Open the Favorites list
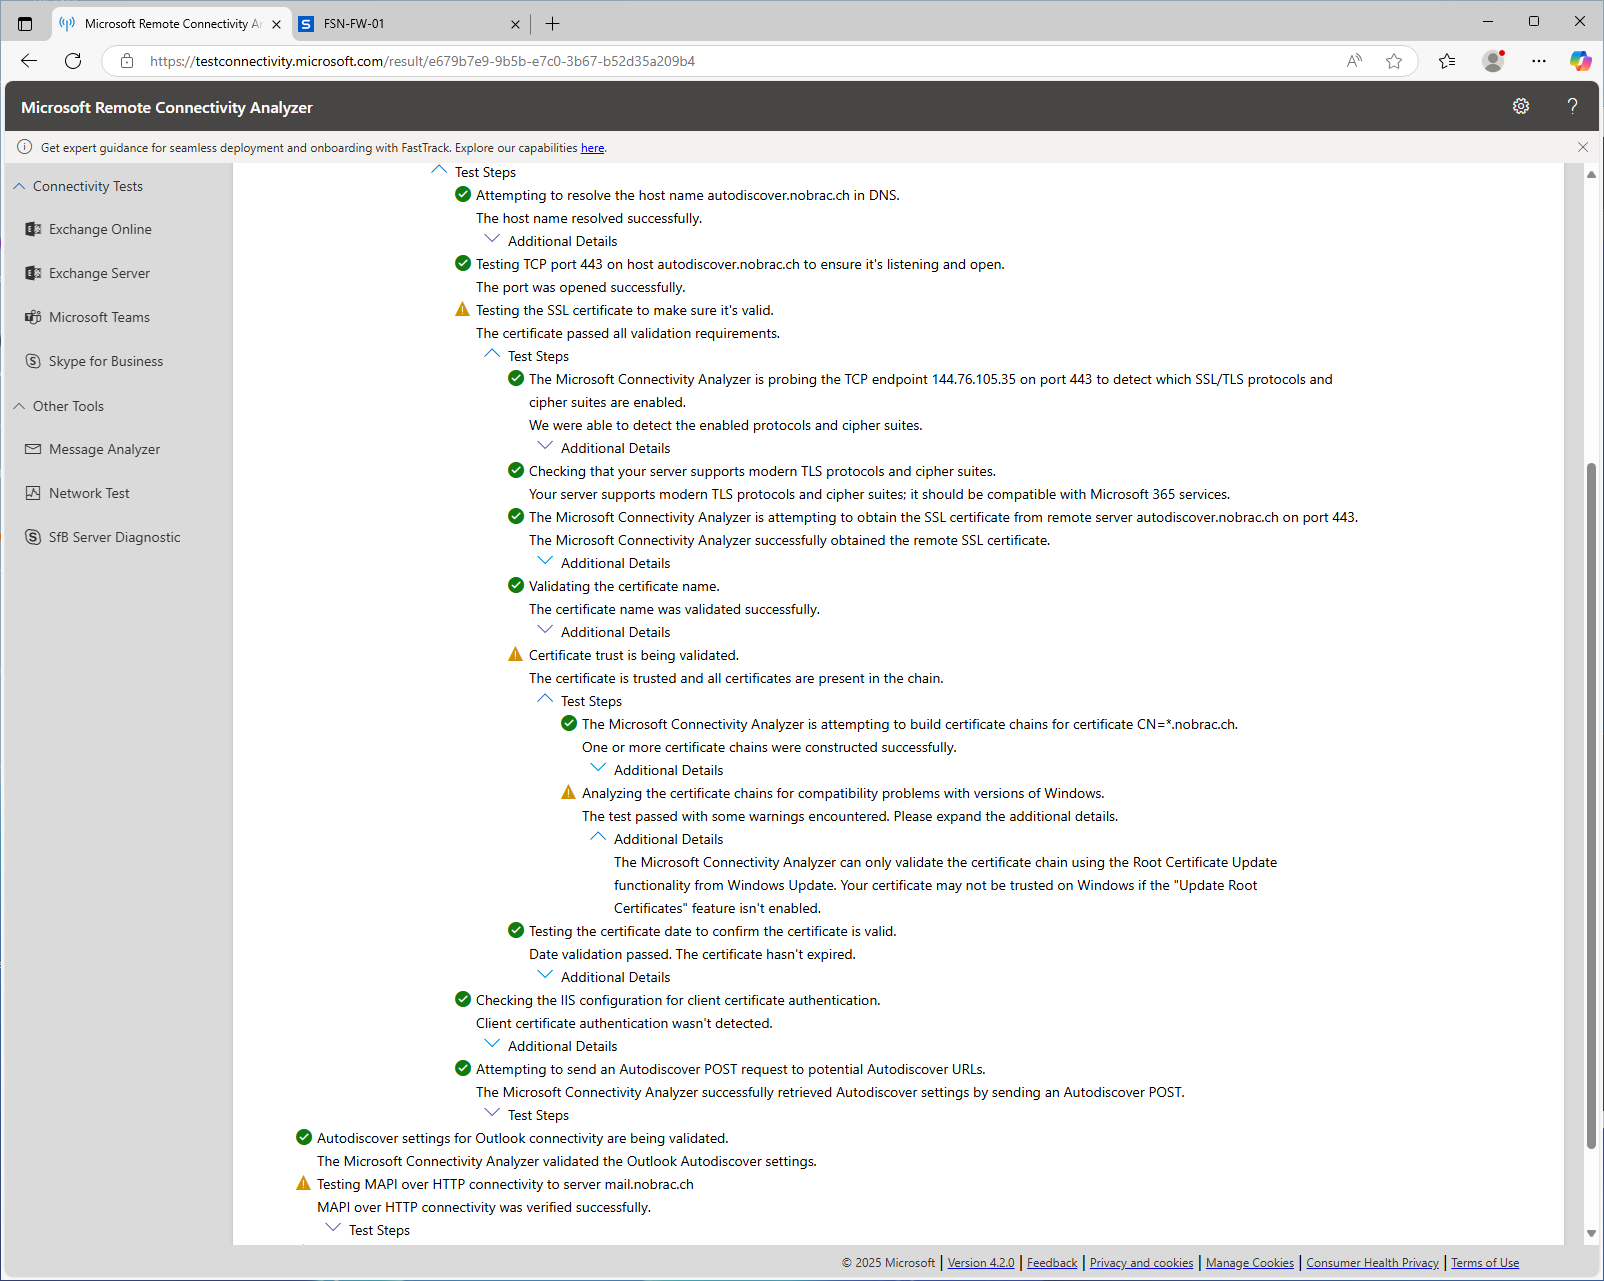 click(1447, 61)
